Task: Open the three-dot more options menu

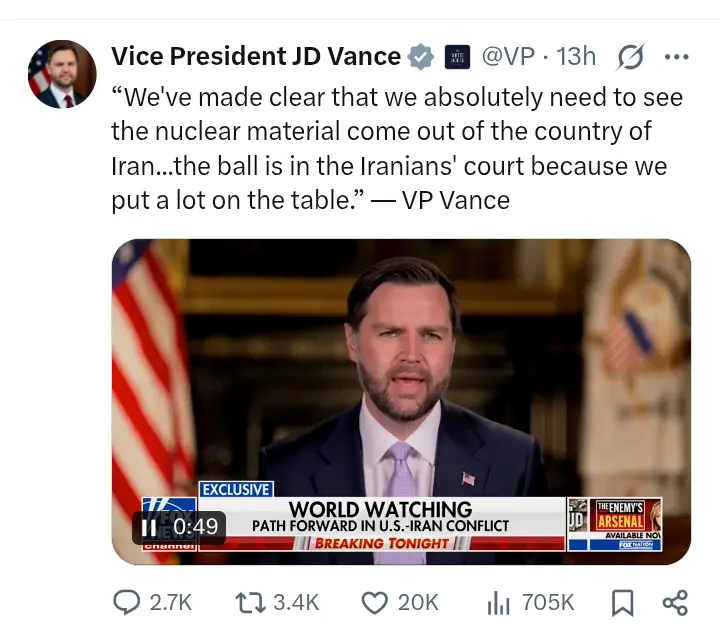Action: point(677,57)
